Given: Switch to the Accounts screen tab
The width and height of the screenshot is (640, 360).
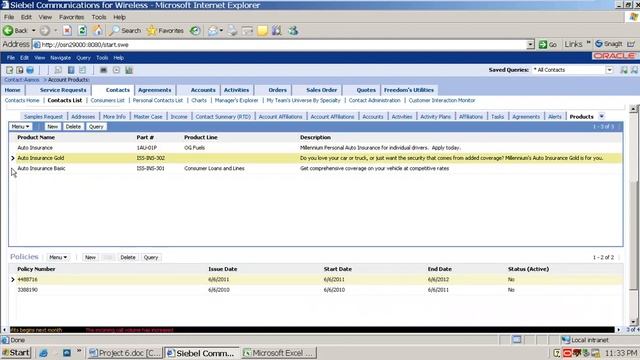Looking at the screenshot, I should pyautogui.click(x=203, y=90).
